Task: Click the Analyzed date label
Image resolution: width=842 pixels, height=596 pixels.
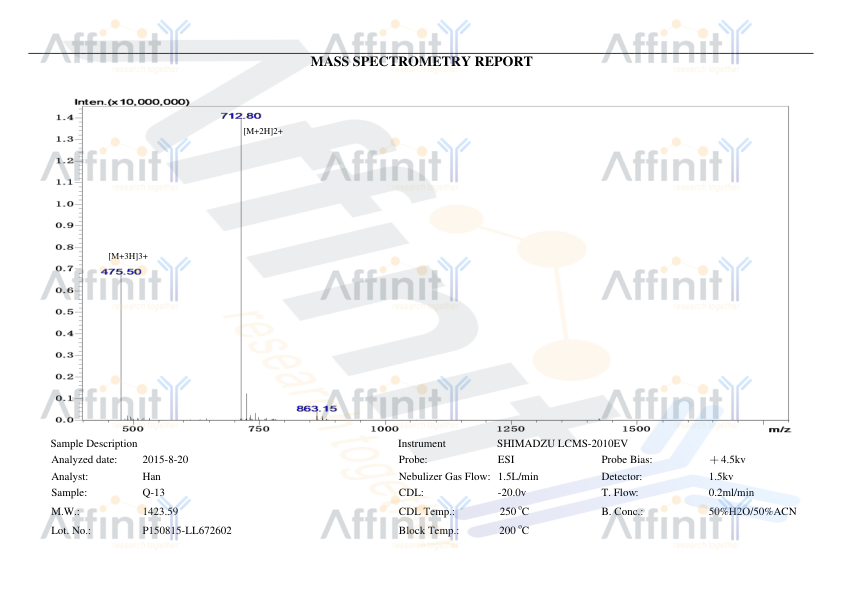Action: tap(84, 460)
